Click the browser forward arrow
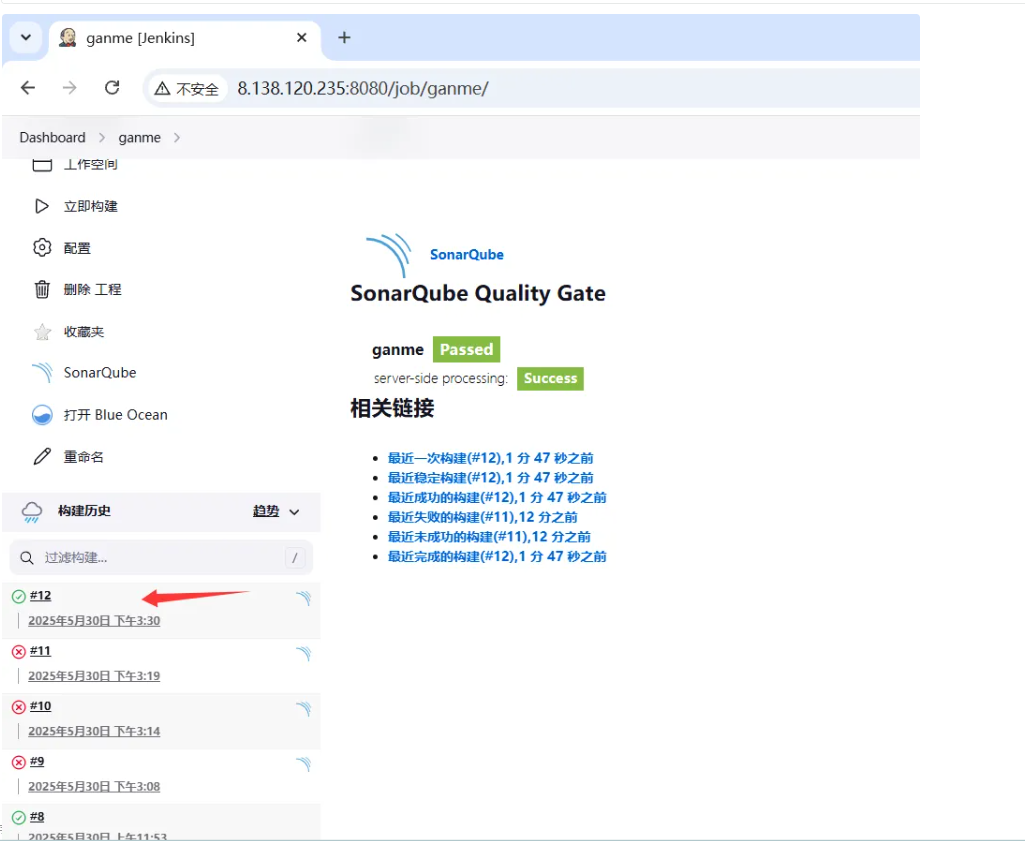The width and height of the screenshot is (1025, 841). pos(69,88)
